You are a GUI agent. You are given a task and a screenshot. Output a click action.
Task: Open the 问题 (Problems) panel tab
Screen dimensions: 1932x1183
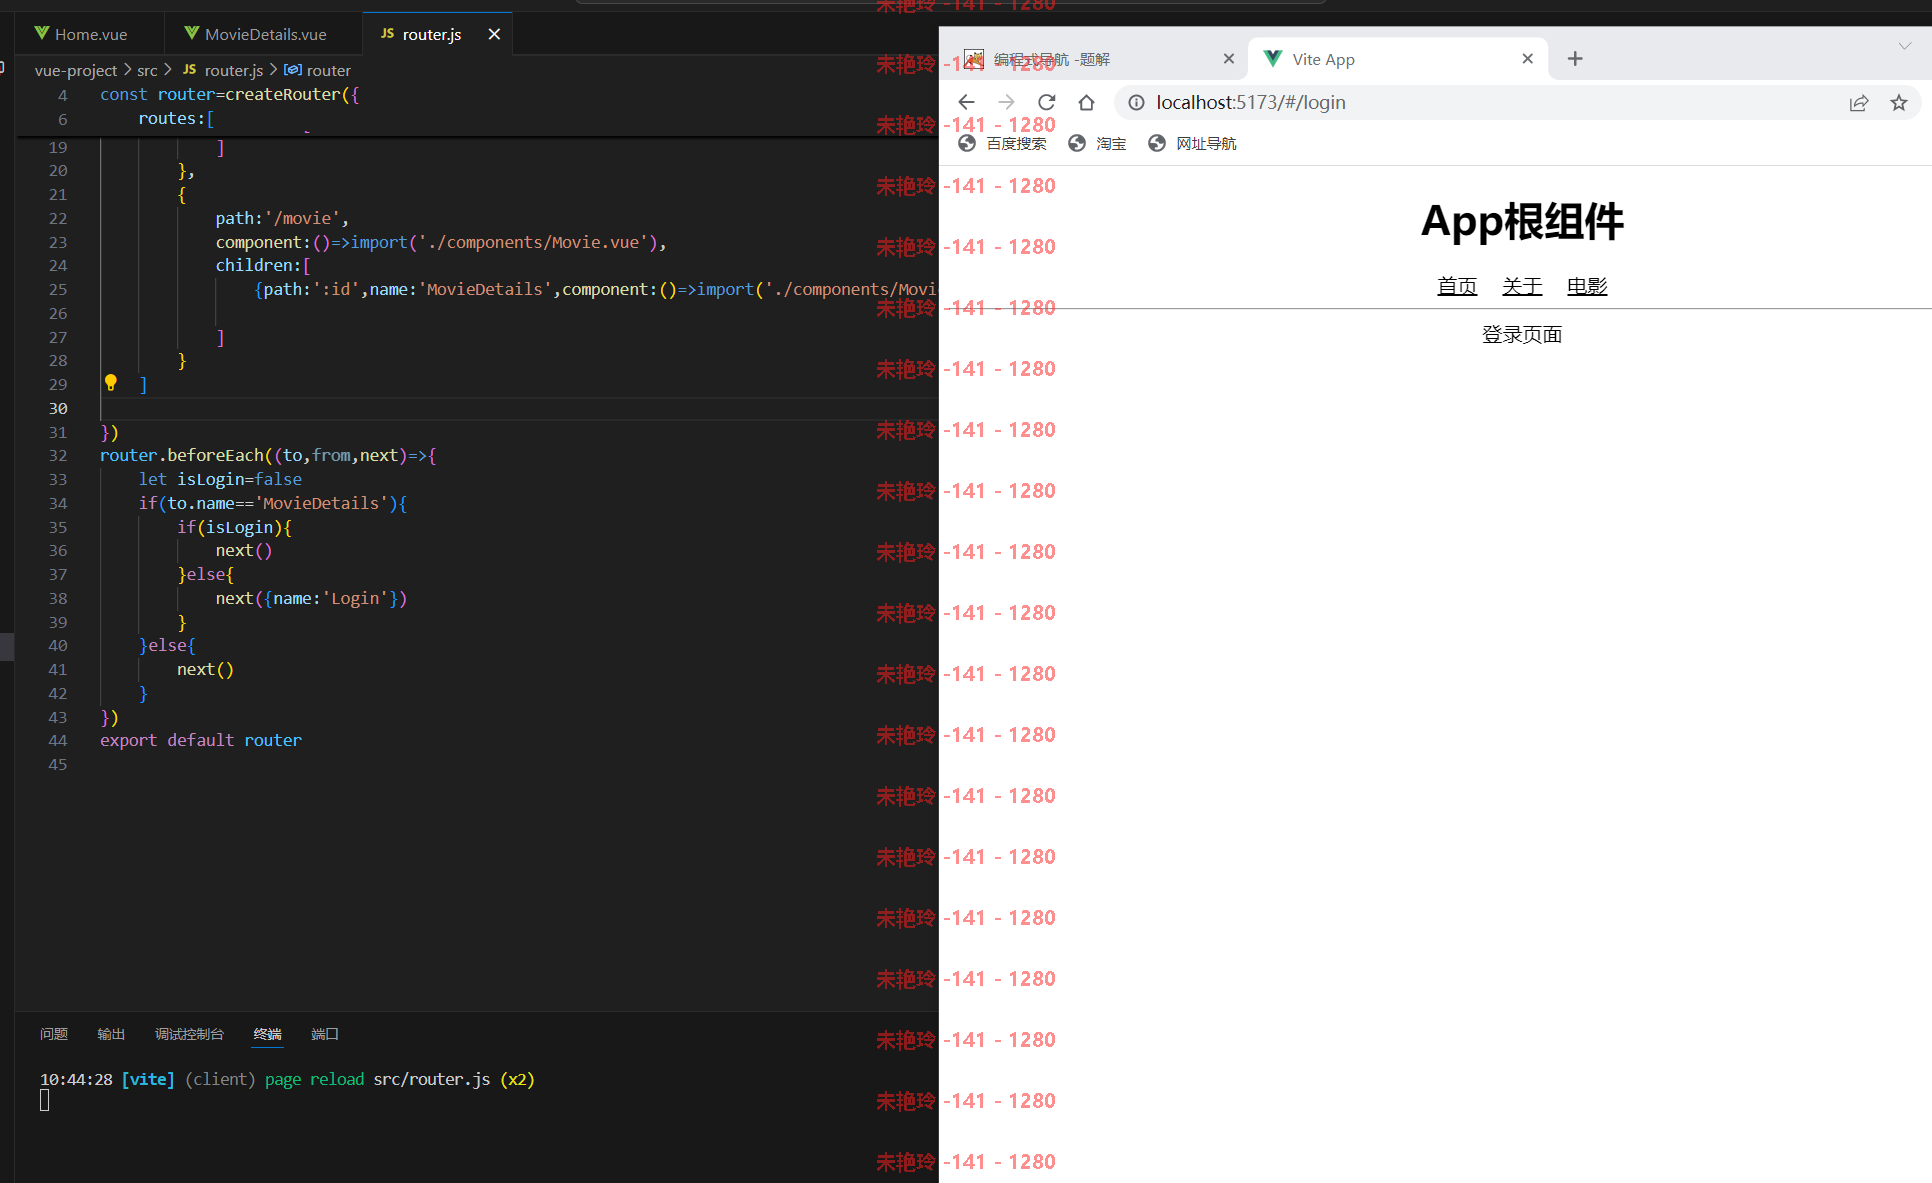coord(54,1034)
